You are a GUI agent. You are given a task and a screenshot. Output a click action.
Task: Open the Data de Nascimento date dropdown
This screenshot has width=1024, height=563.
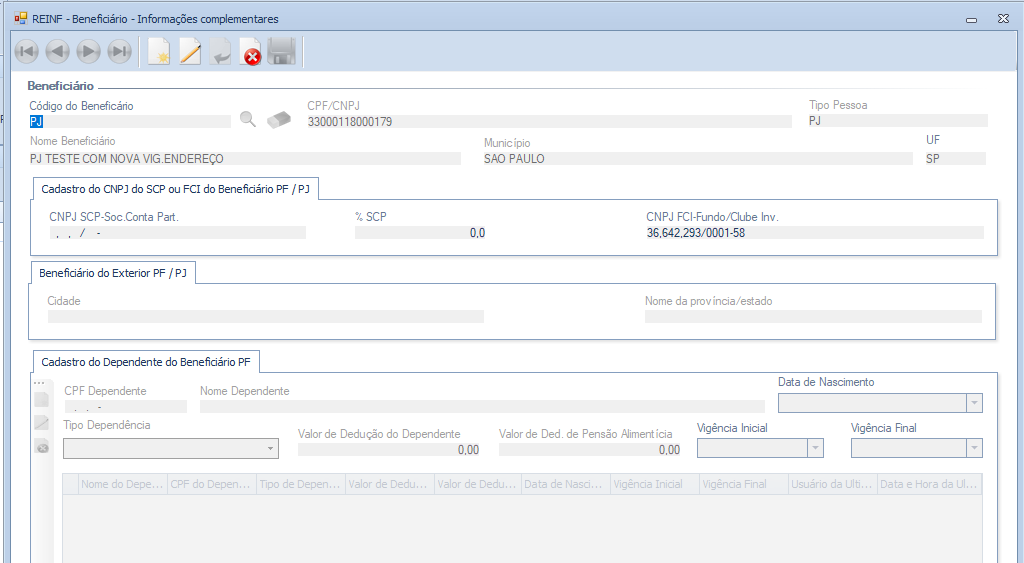(x=974, y=403)
